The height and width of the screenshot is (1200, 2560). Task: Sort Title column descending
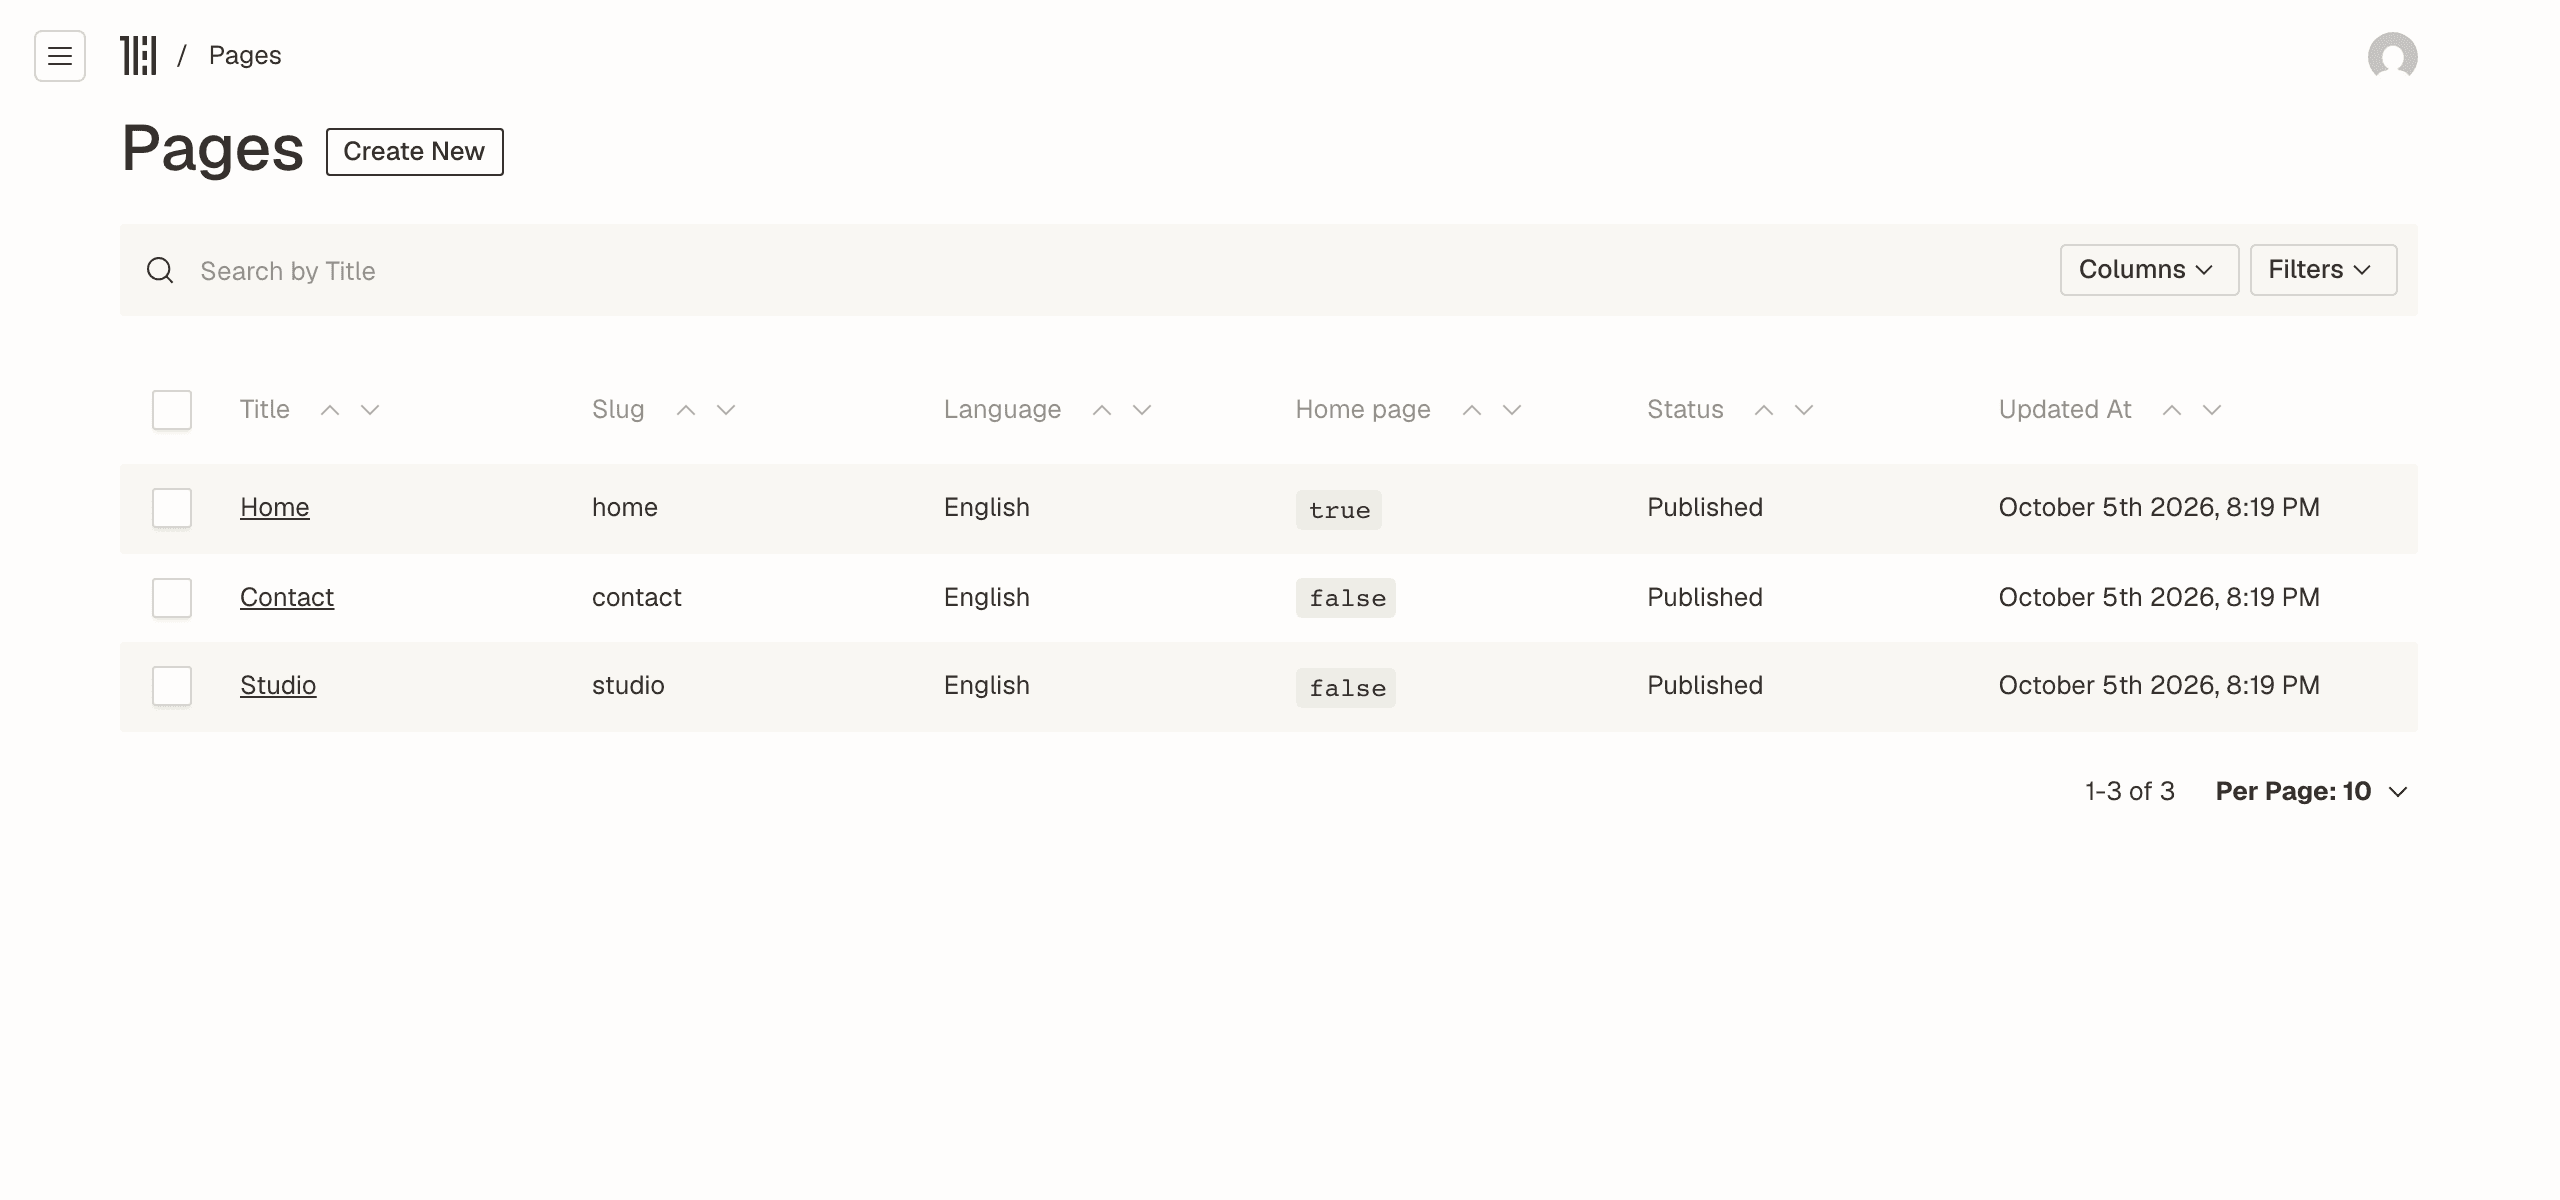coord(370,410)
